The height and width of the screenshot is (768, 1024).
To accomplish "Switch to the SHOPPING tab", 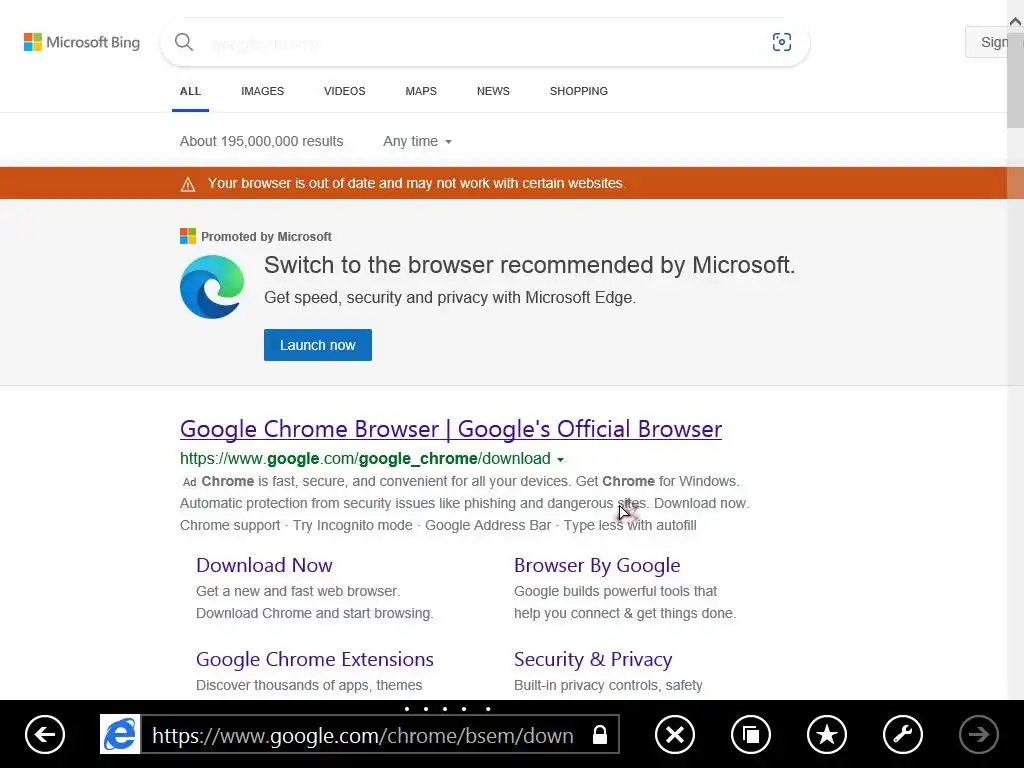I will point(579,91).
